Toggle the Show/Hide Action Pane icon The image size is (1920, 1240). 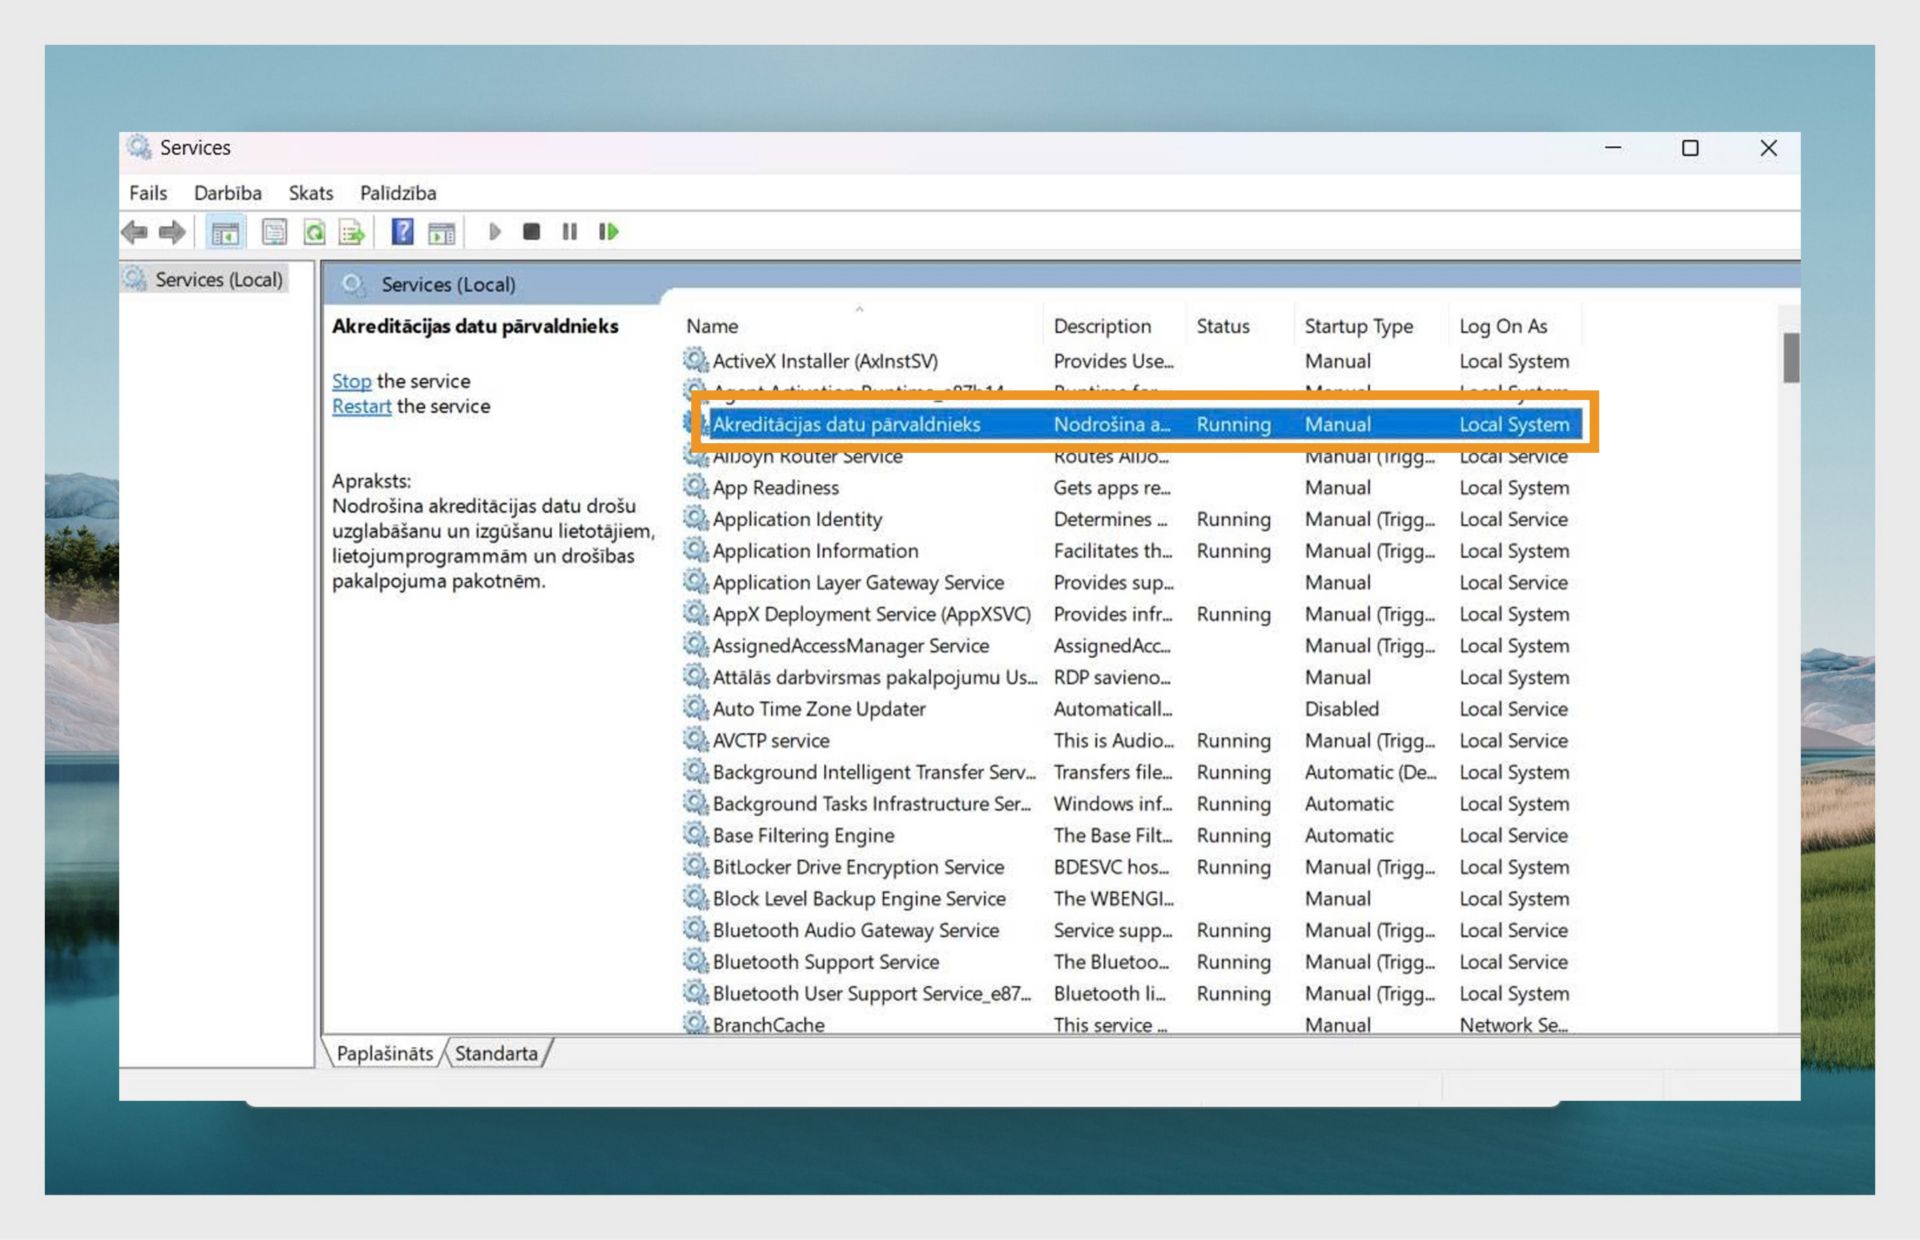point(441,232)
